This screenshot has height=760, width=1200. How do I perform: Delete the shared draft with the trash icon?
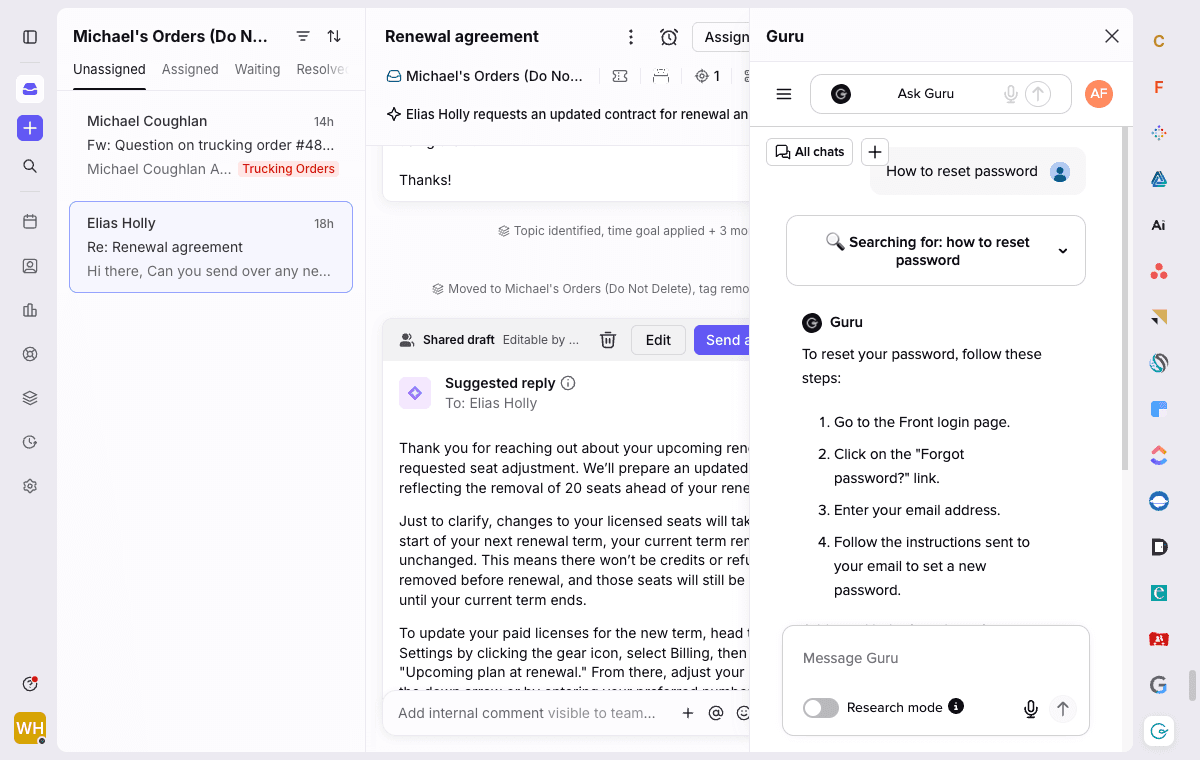coord(607,340)
